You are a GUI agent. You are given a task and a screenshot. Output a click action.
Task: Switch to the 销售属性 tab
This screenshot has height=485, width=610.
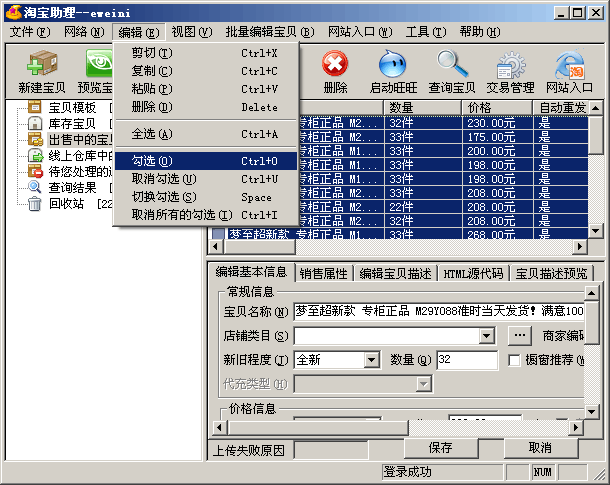[324, 274]
